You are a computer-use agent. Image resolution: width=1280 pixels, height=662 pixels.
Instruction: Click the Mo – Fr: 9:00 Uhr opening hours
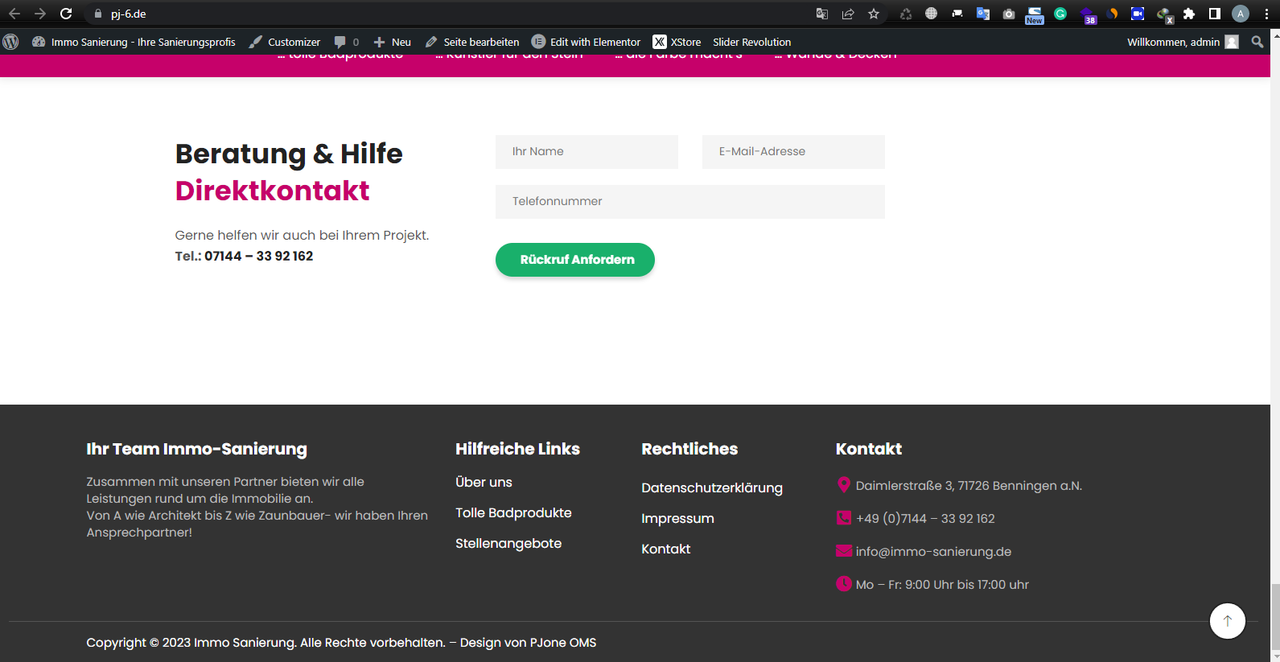point(942,585)
